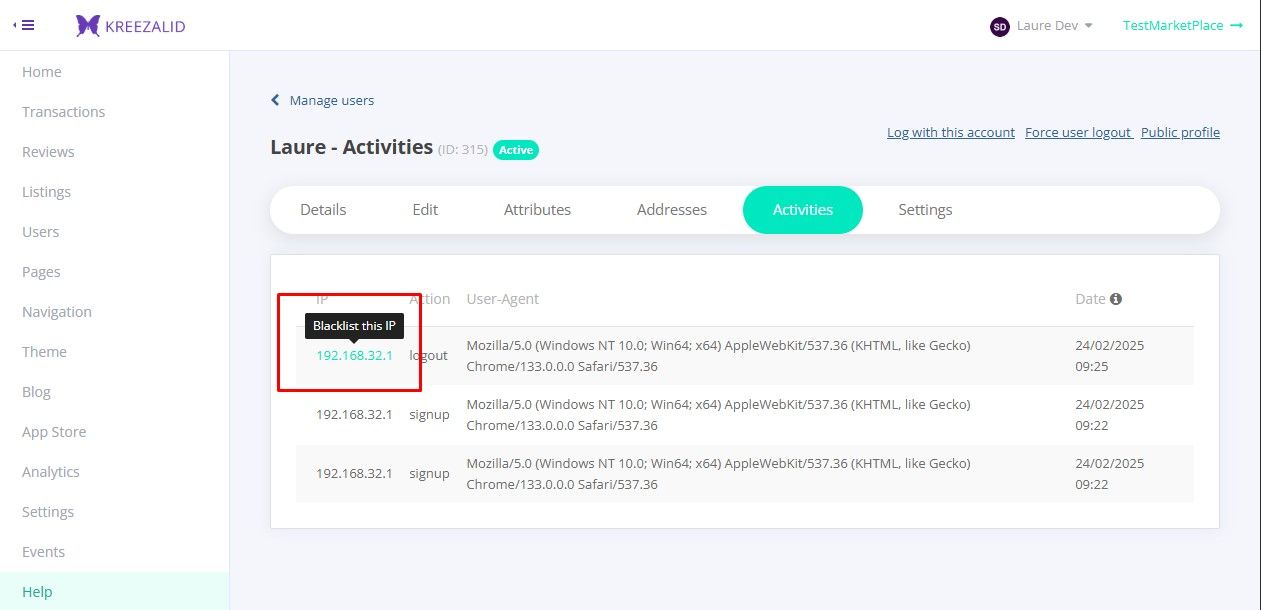
Task: Click the IP 192.168.32.1 in logout row
Action: pyautogui.click(x=354, y=355)
